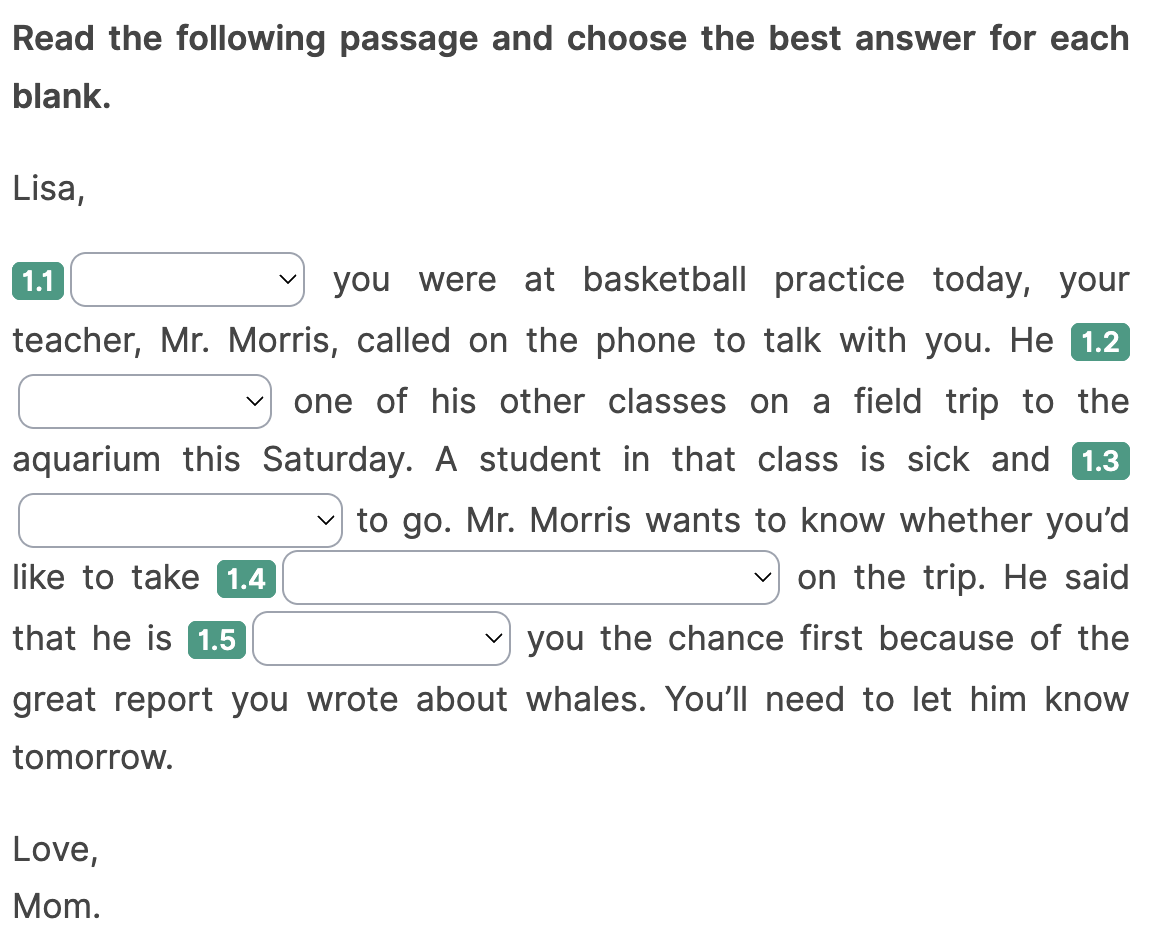
Task: Open the answer dropdown for blank 1.3
Action: [180, 520]
